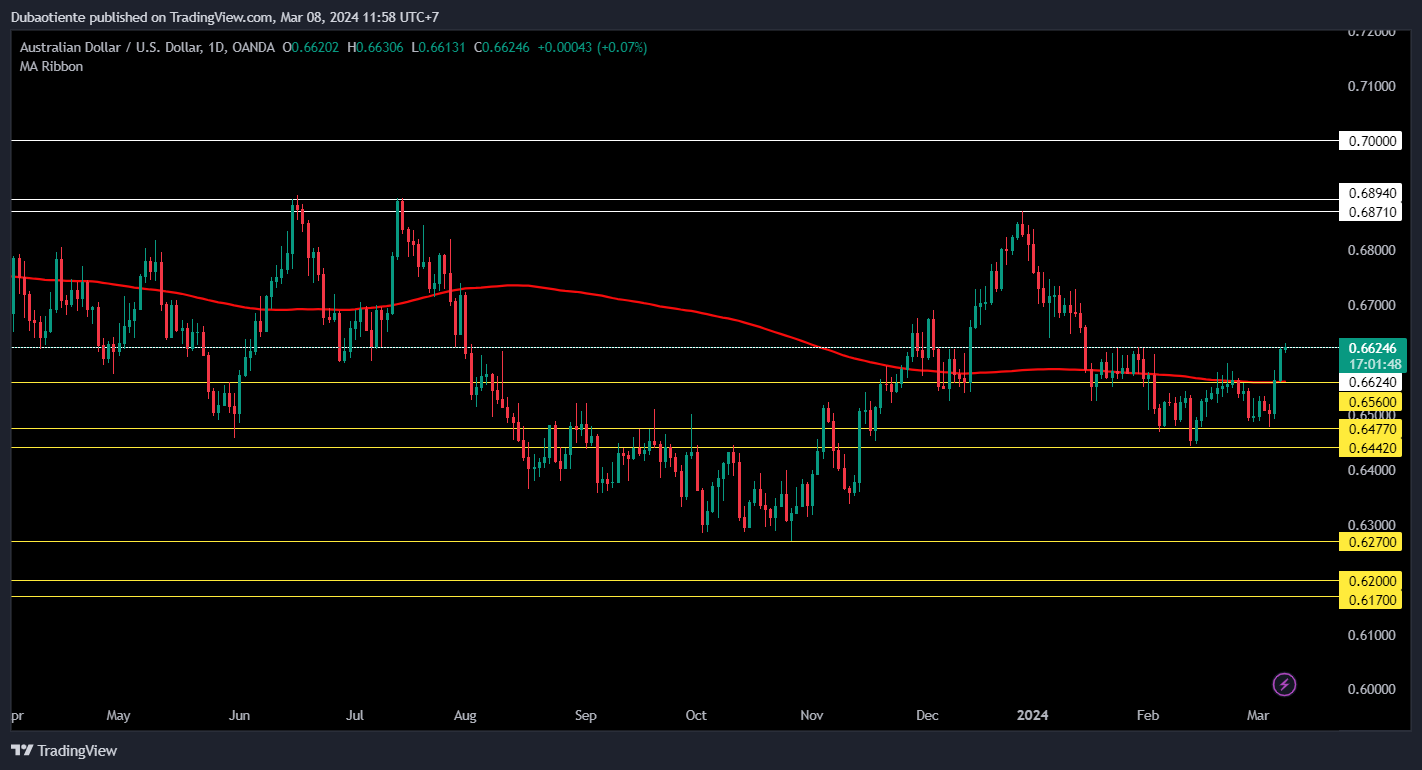Click the TradingView logo at bottom left
The height and width of the screenshot is (770, 1422).
point(64,750)
